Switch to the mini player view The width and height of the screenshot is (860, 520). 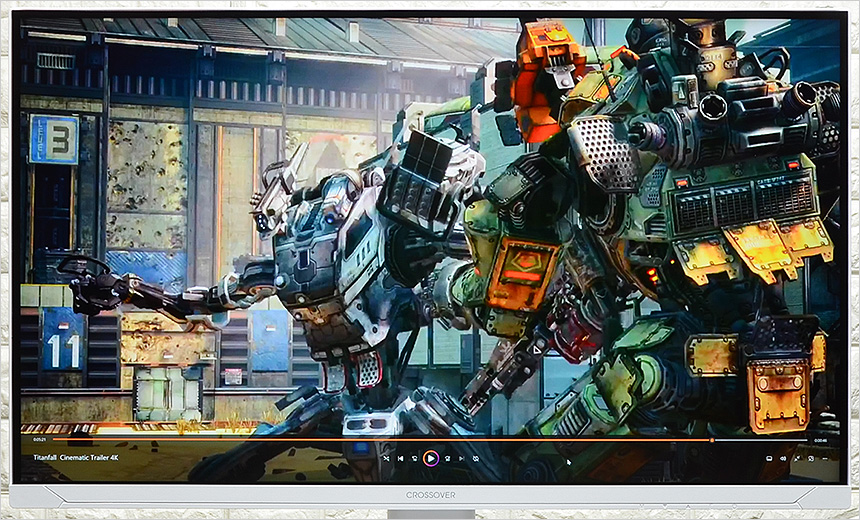(811, 458)
